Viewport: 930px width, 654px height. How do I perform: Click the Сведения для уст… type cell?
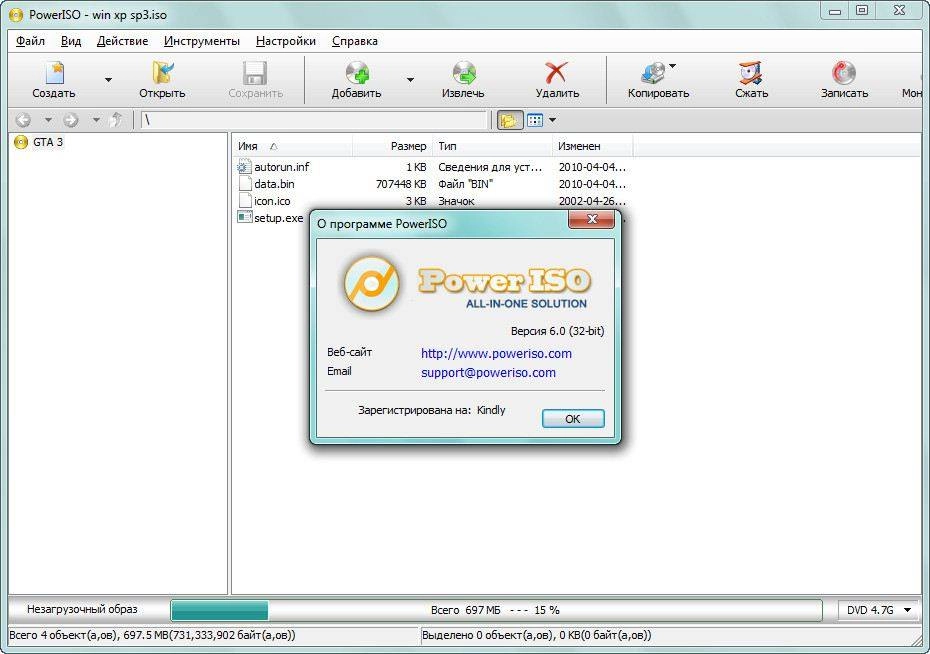point(490,167)
